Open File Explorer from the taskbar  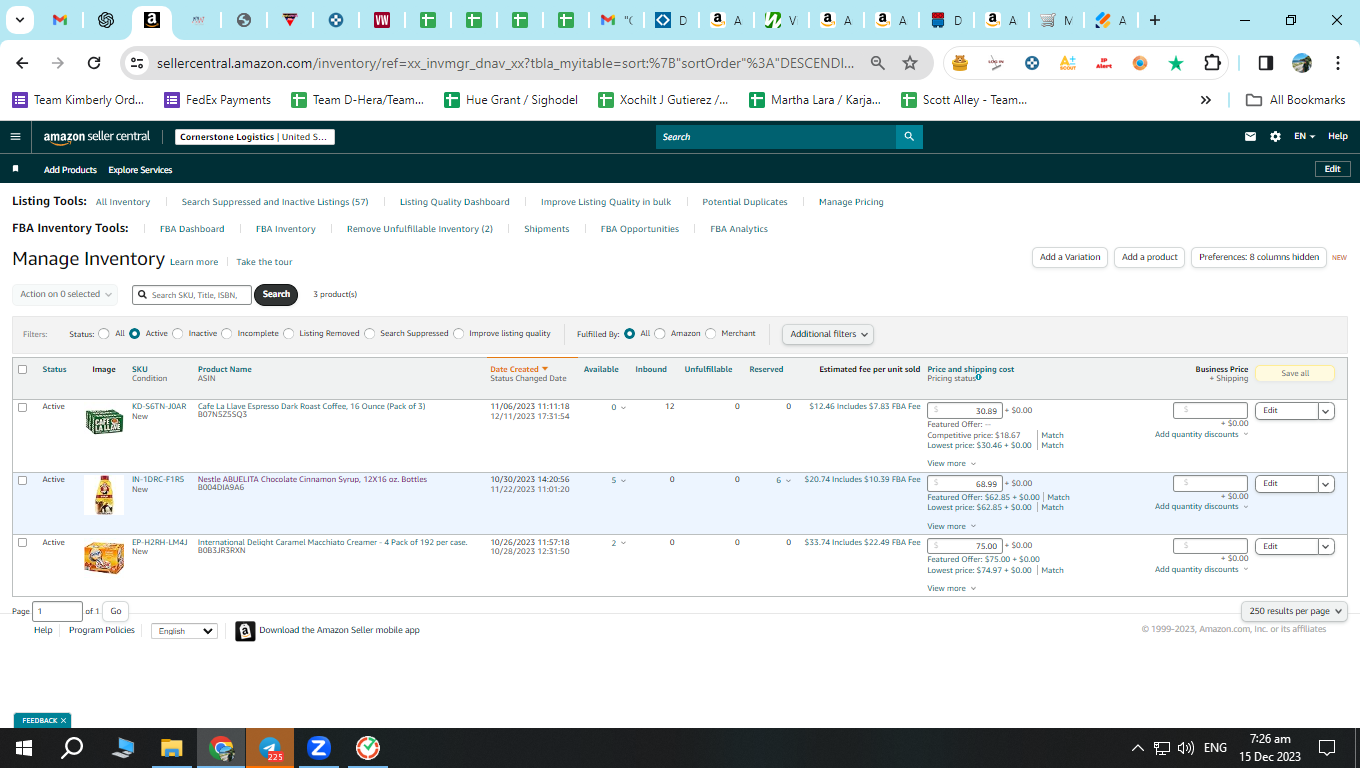tap(172, 748)
